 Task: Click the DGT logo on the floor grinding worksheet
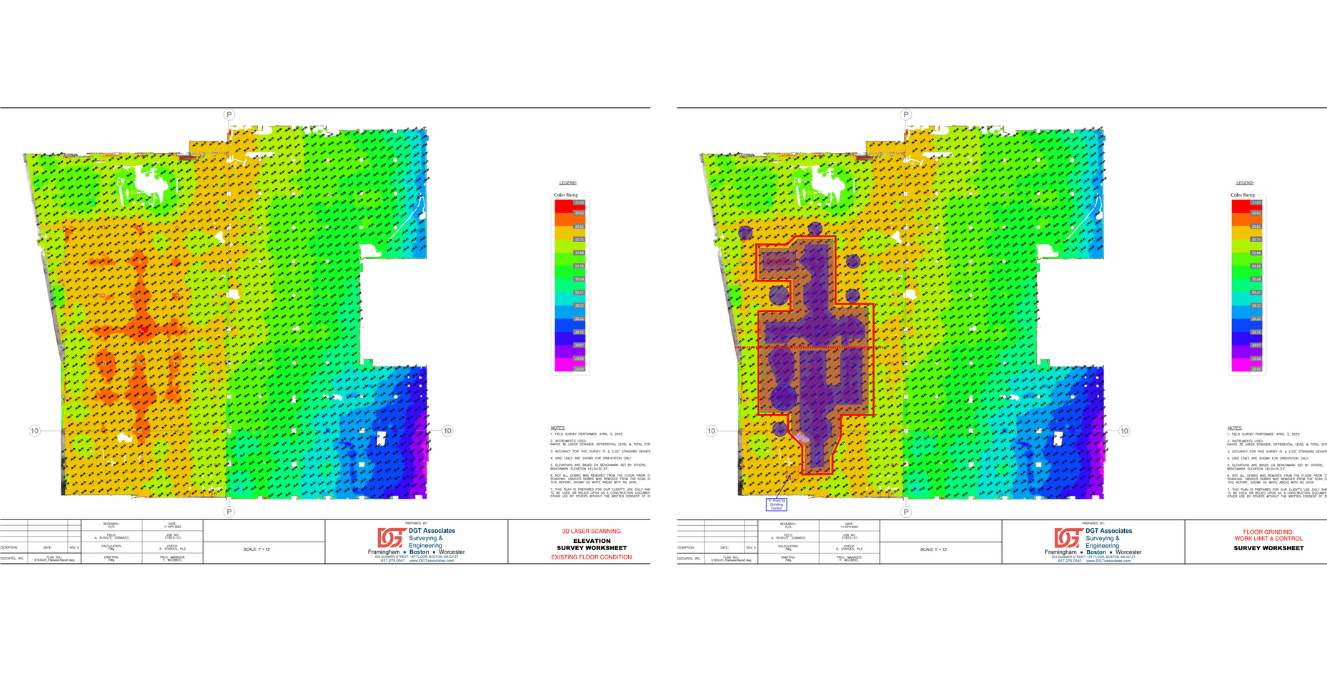point(1065,538)
